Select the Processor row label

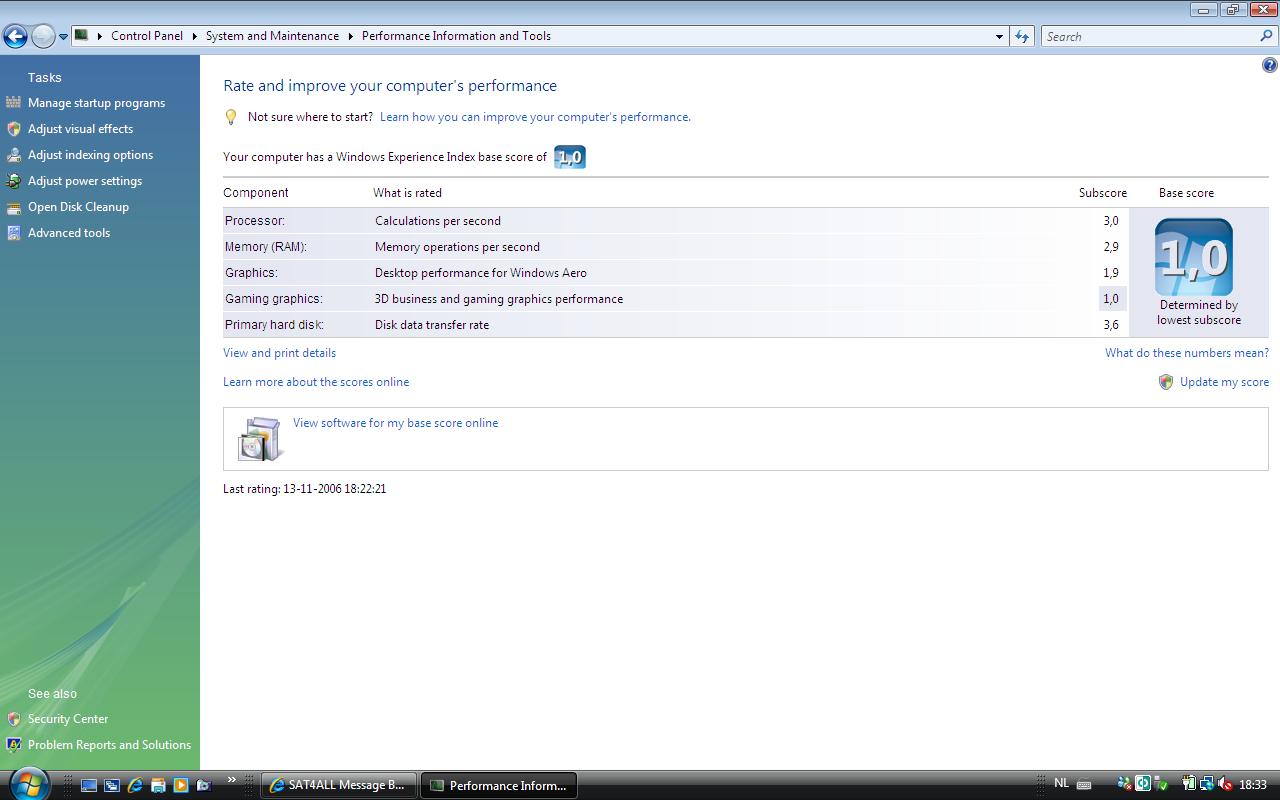(x=255, y=221)
